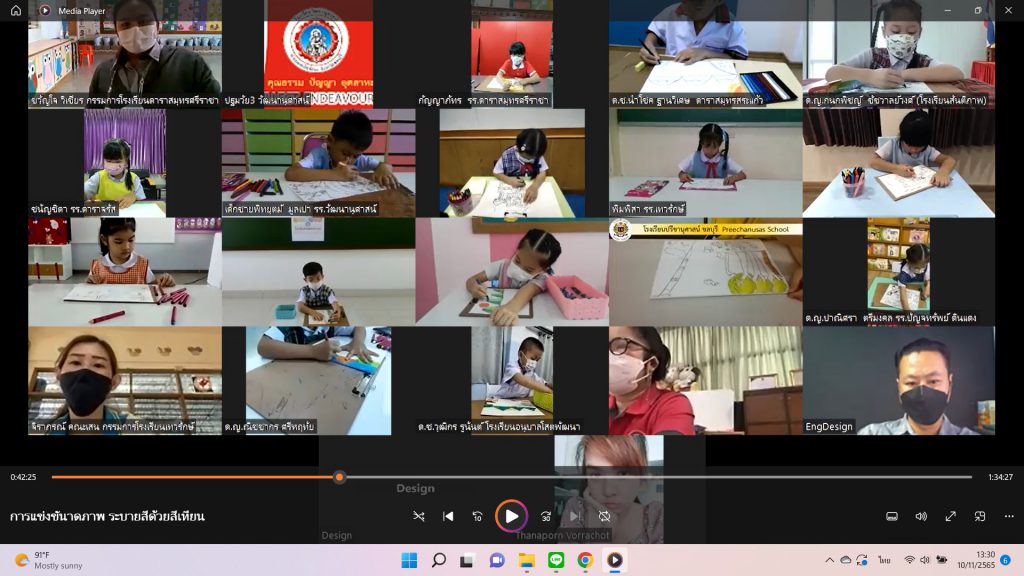
Task: Open Google Chrome from the taskbar
Action: click(585, 560)
